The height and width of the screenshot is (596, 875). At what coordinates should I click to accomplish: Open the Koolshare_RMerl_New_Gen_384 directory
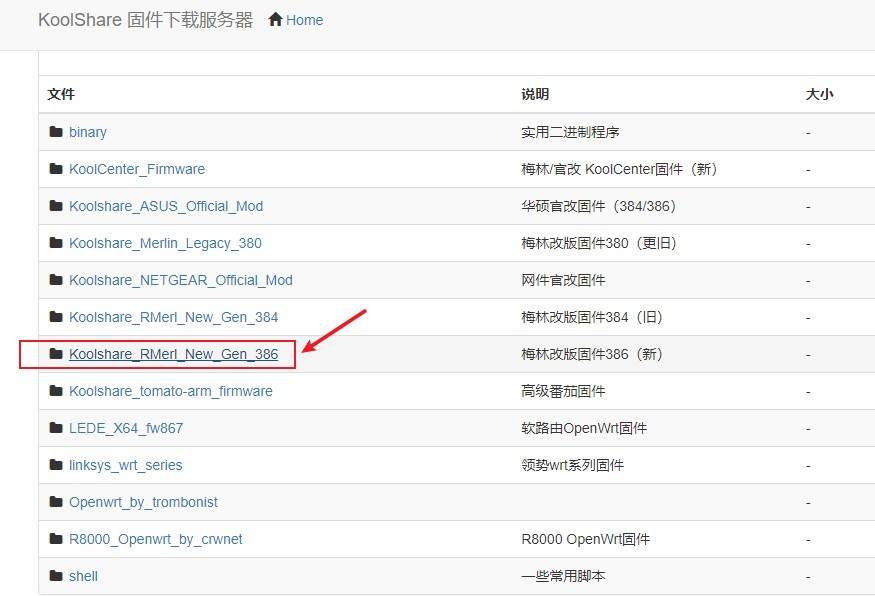tap(176, 316)
